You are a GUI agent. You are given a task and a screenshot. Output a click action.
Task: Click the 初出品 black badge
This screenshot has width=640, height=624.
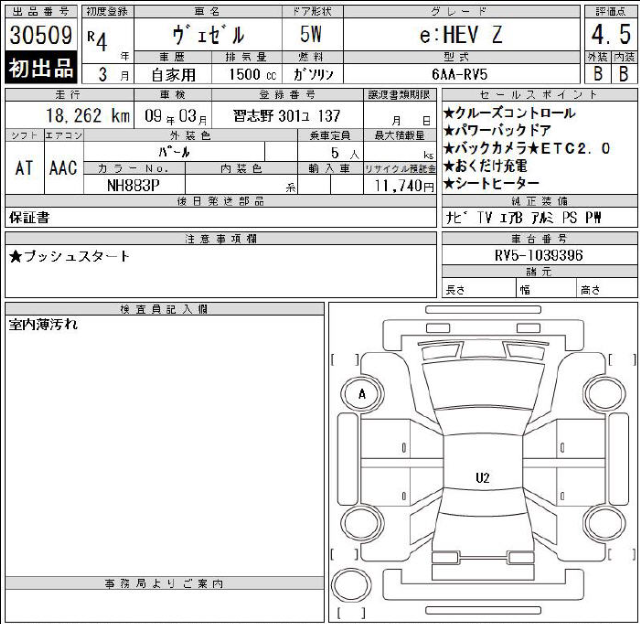pos(40,67)
